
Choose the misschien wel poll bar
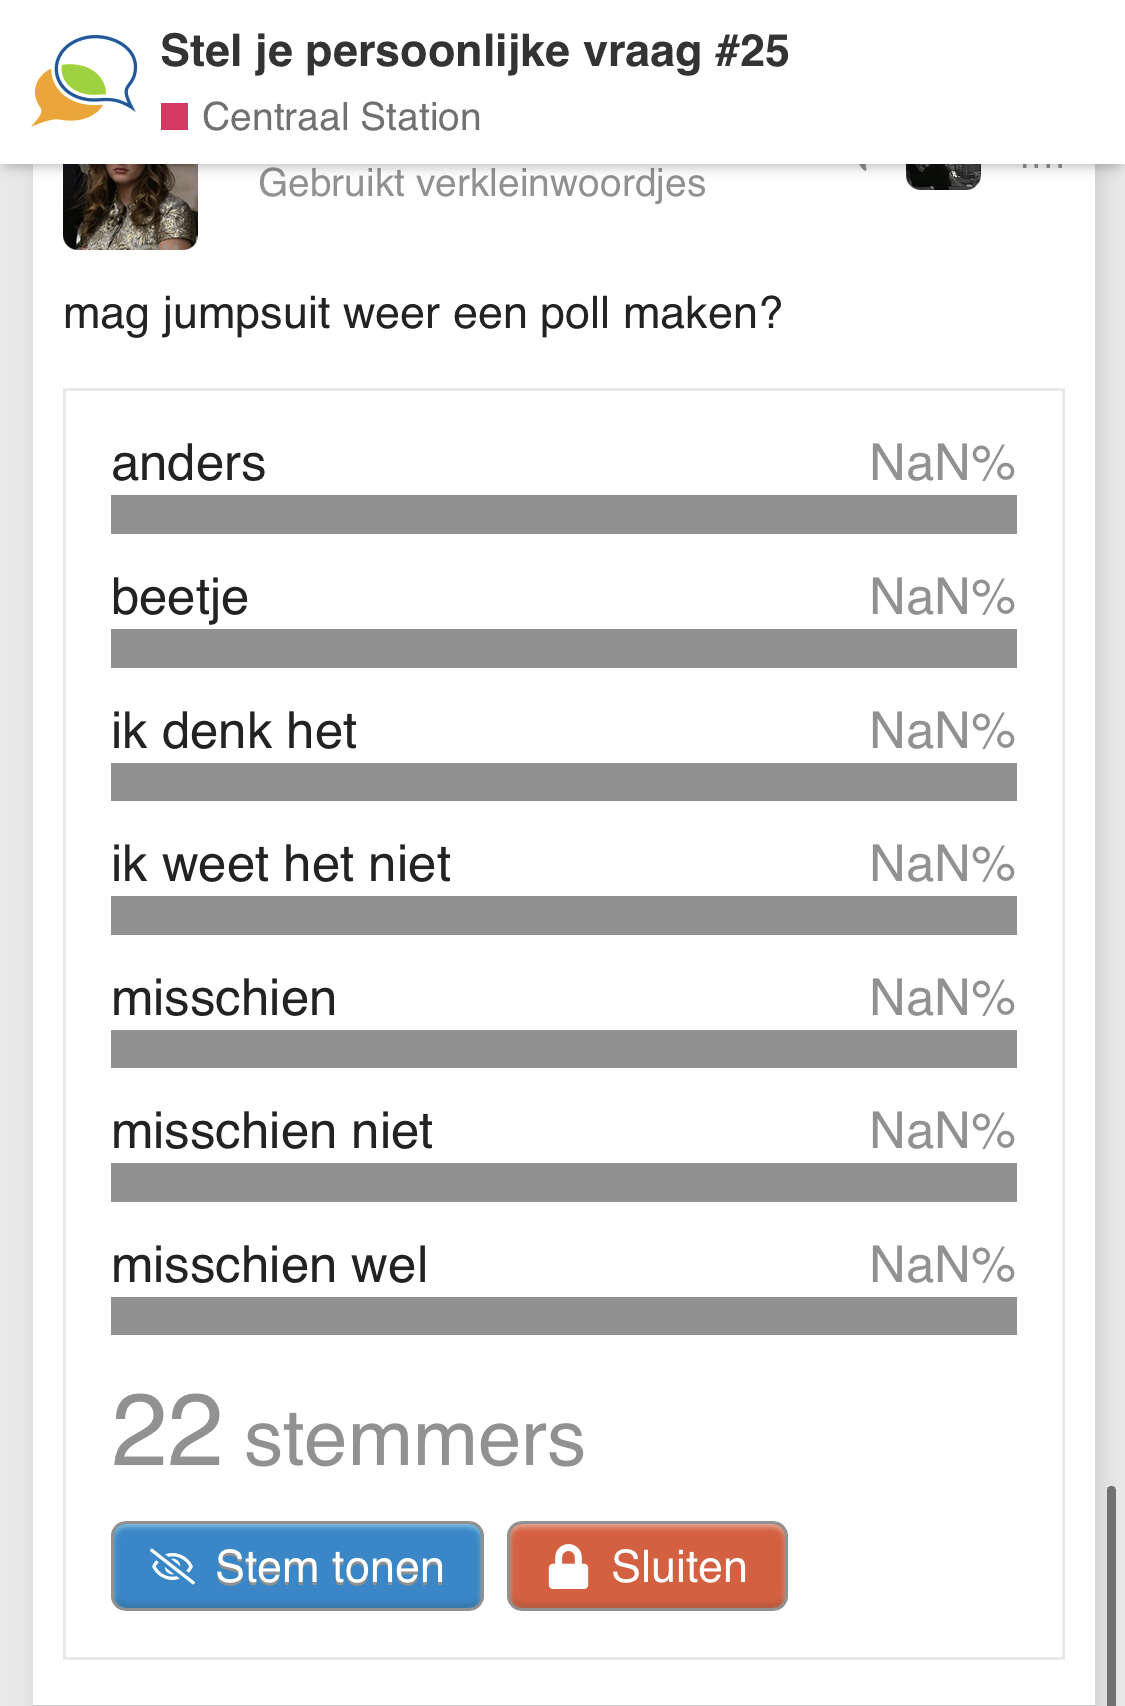[x=563, y=1316]
